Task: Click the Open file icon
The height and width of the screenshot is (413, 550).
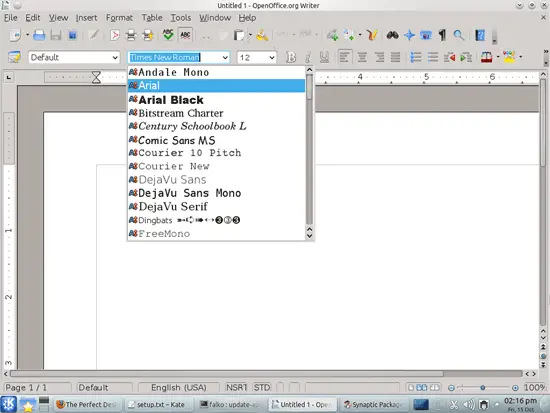Action: tap(39, 35)
